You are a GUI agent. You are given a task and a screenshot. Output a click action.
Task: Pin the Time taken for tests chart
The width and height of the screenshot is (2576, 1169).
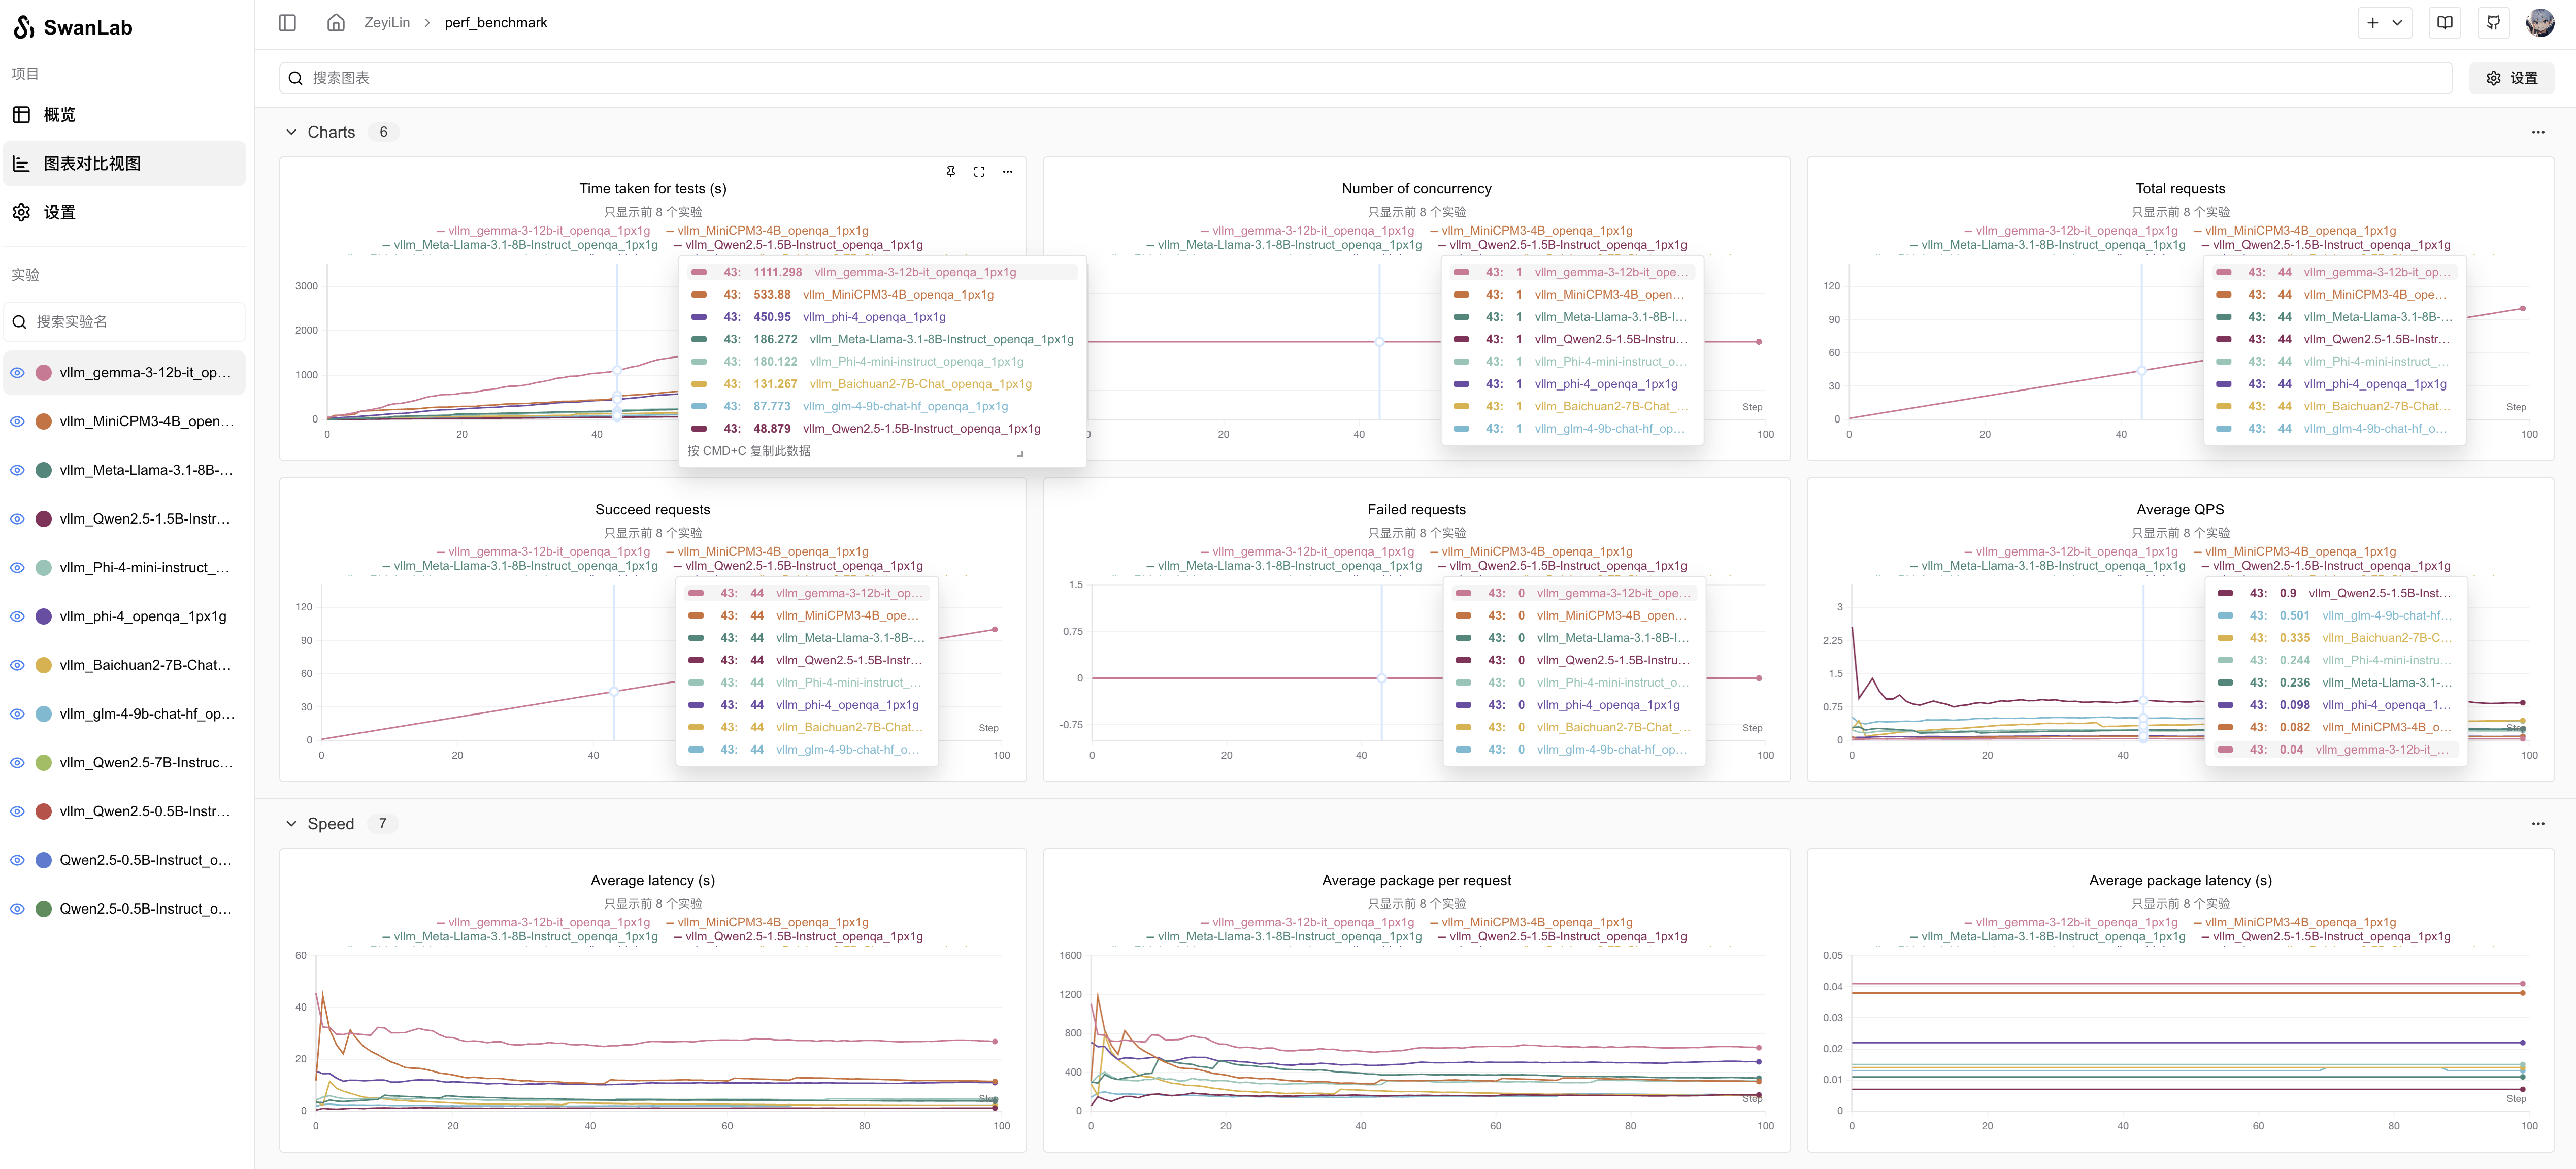coord(950,171)
